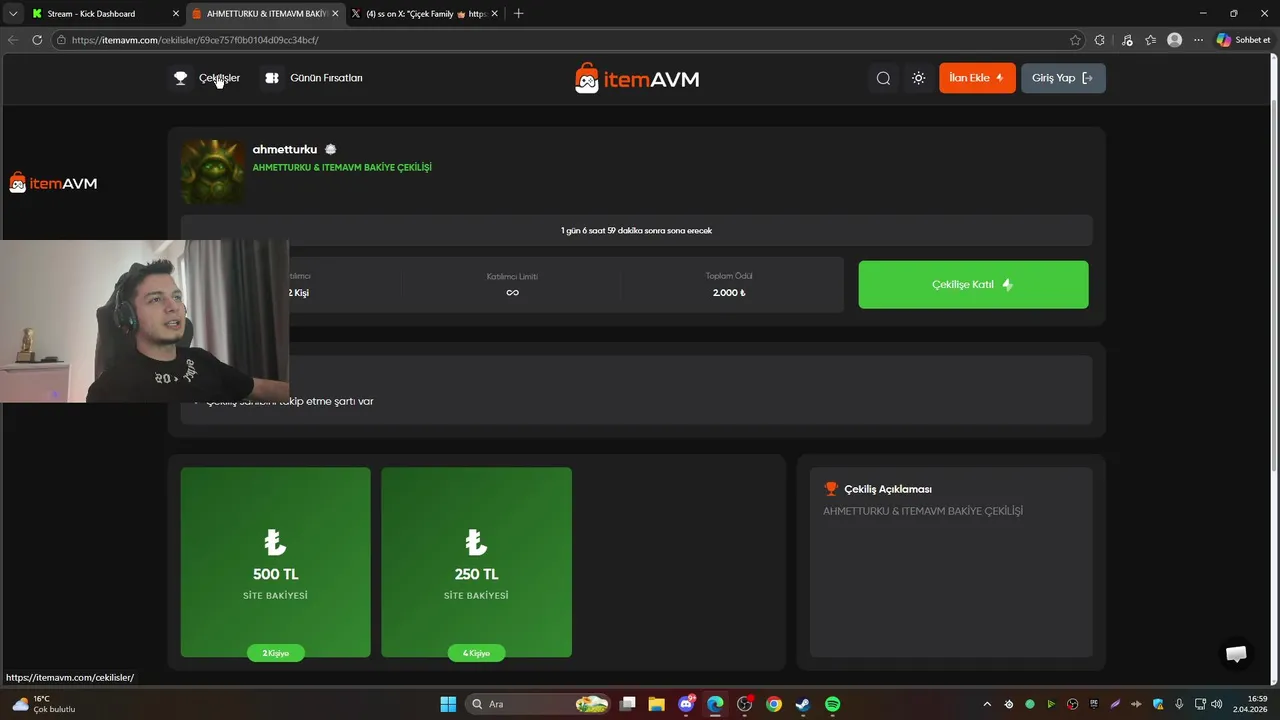Screen dimensions: 1280x720
Task: Open Discord from taskbar
Action: (686, 704)
